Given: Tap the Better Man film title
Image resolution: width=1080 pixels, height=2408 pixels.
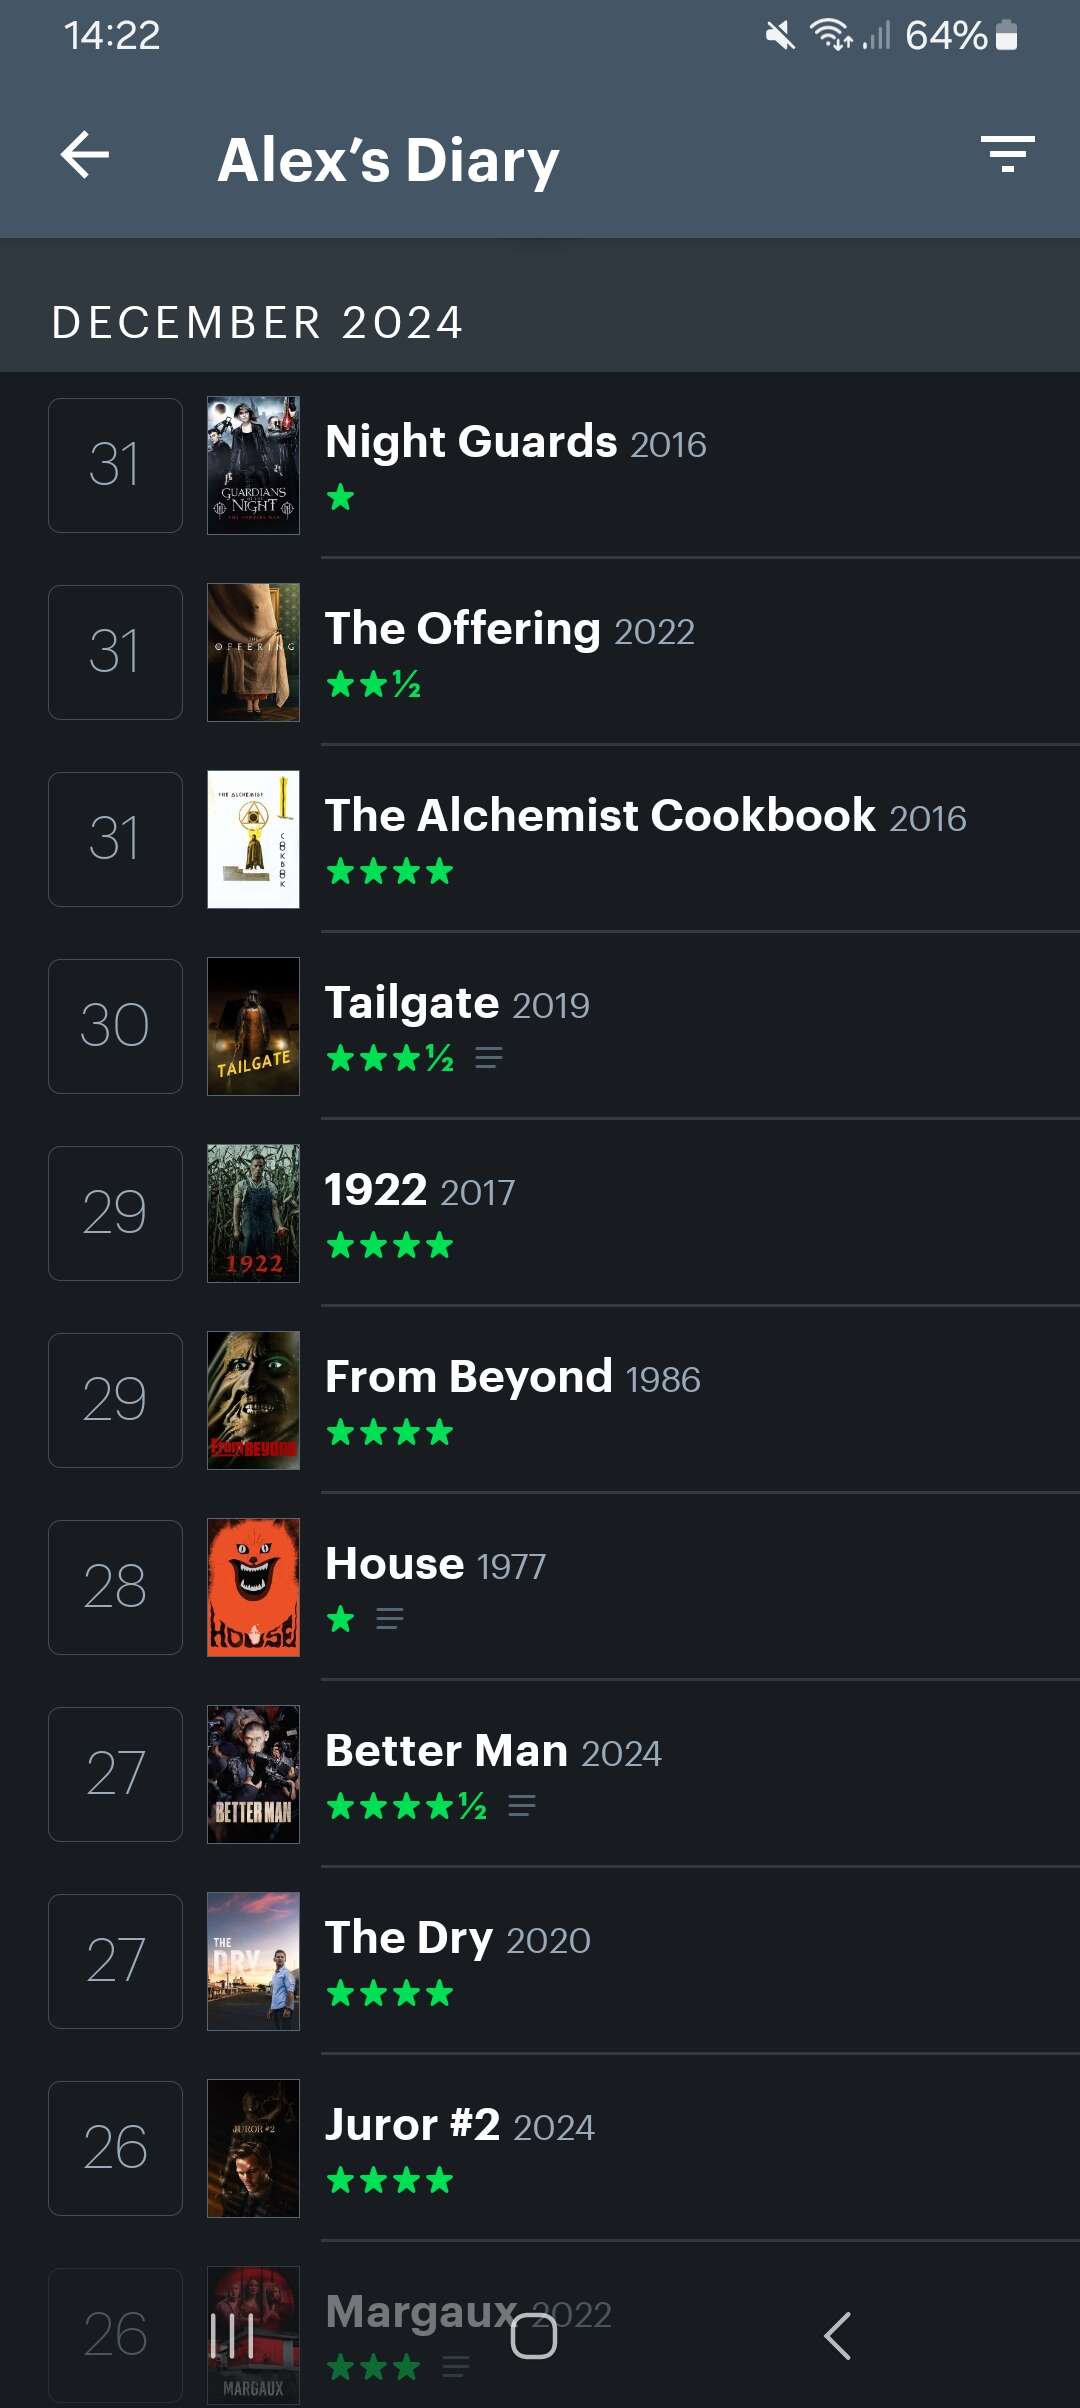Looking at the screenshot, I should point(447,1751).
